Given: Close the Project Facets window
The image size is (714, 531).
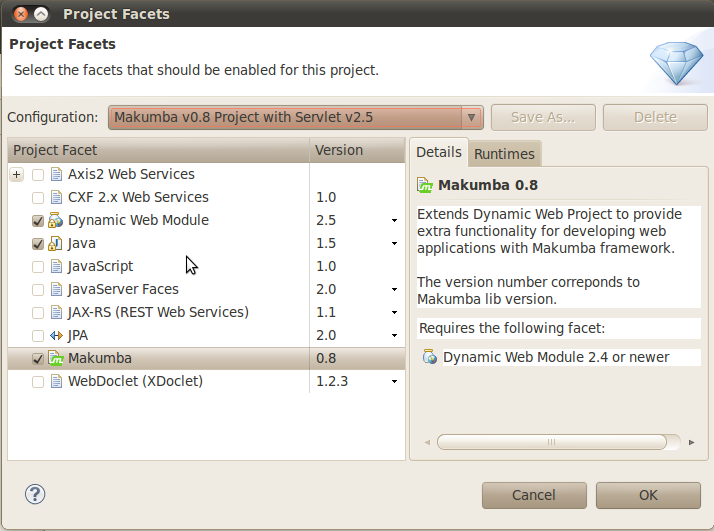Looking at the screenshot, I should (x=20, y=14).
